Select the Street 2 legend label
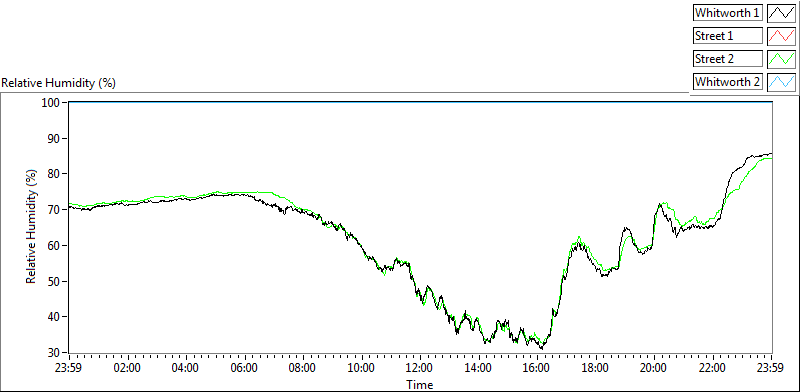 (x=728, y=59)
